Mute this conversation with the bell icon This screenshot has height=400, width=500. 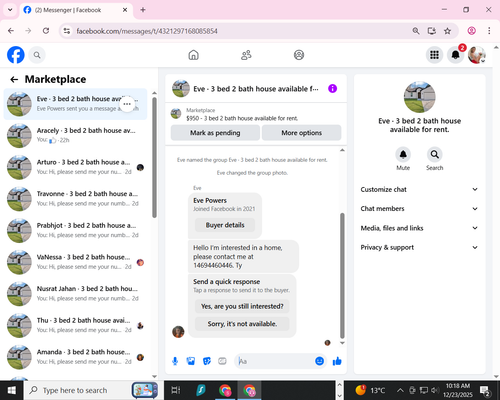[x=403, y=154]
